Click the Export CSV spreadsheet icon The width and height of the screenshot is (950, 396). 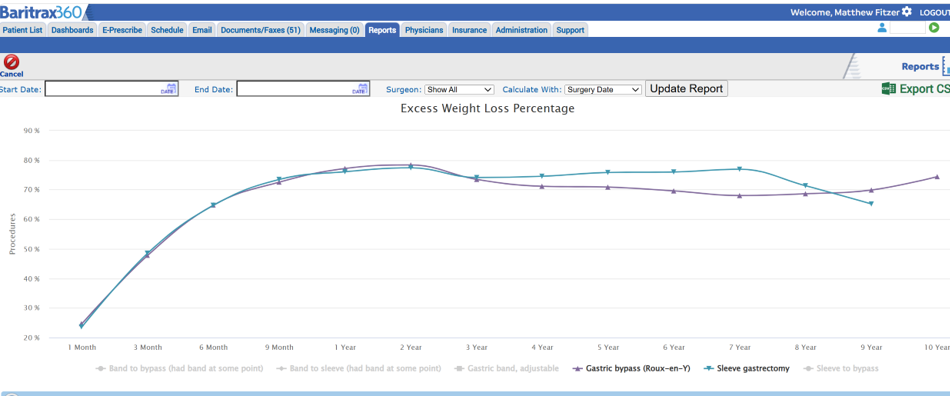[x=888, y=89]
